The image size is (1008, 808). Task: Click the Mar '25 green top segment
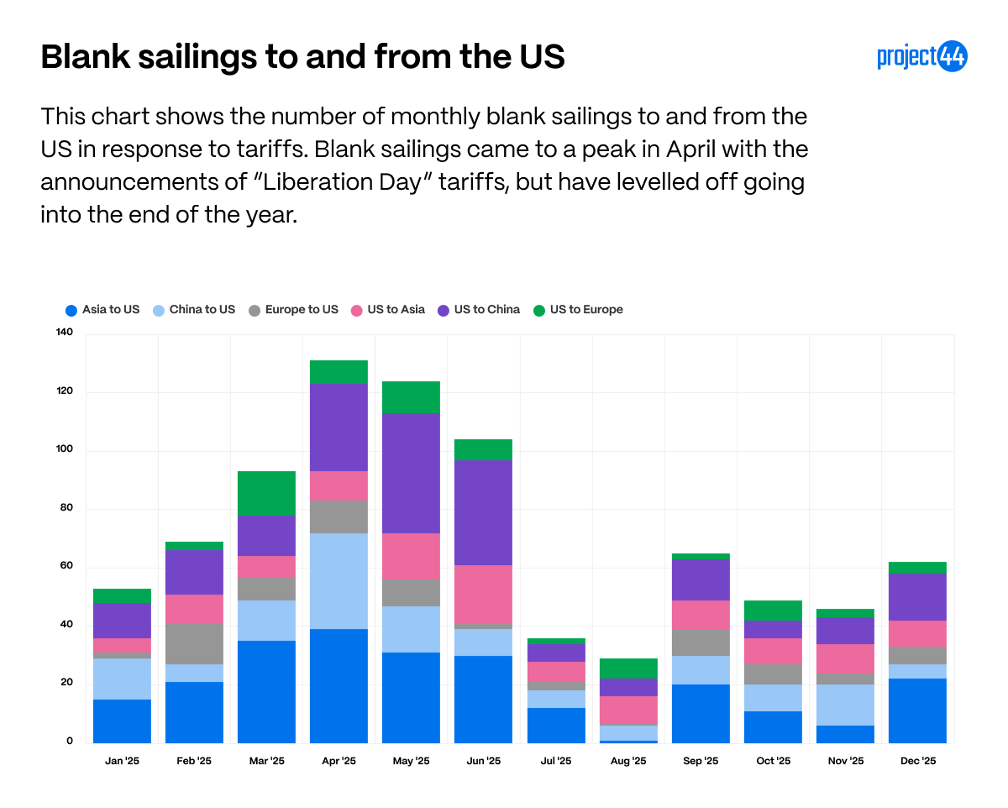[x=266, y=493]
